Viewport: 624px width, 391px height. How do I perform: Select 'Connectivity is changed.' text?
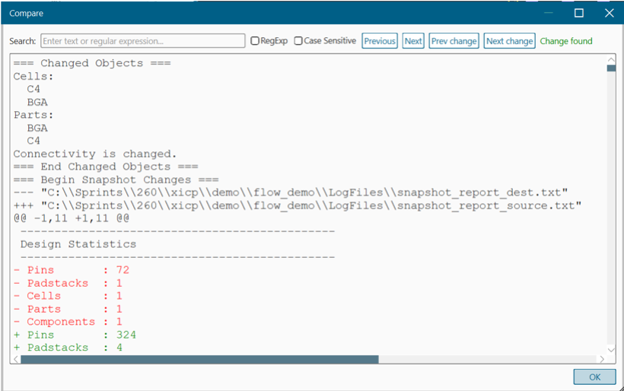(95, 154)
